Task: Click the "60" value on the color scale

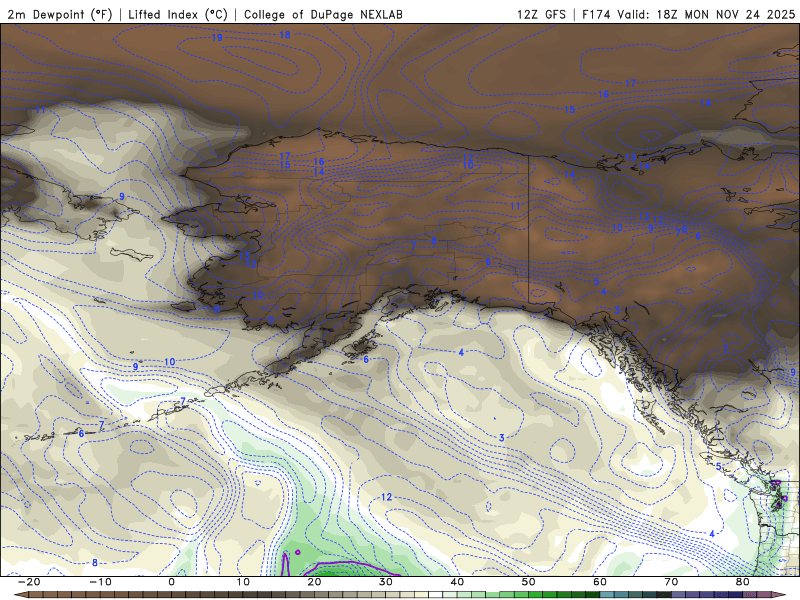Action: tap(600, 582)
